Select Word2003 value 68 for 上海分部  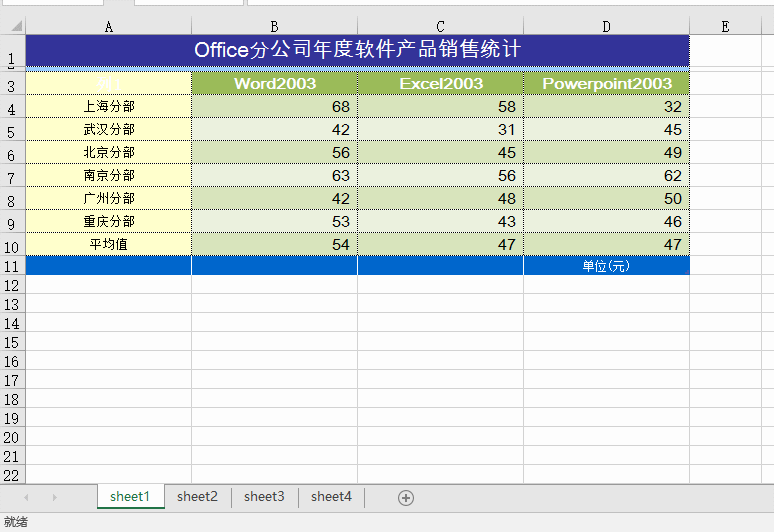[x=274, y=106]
